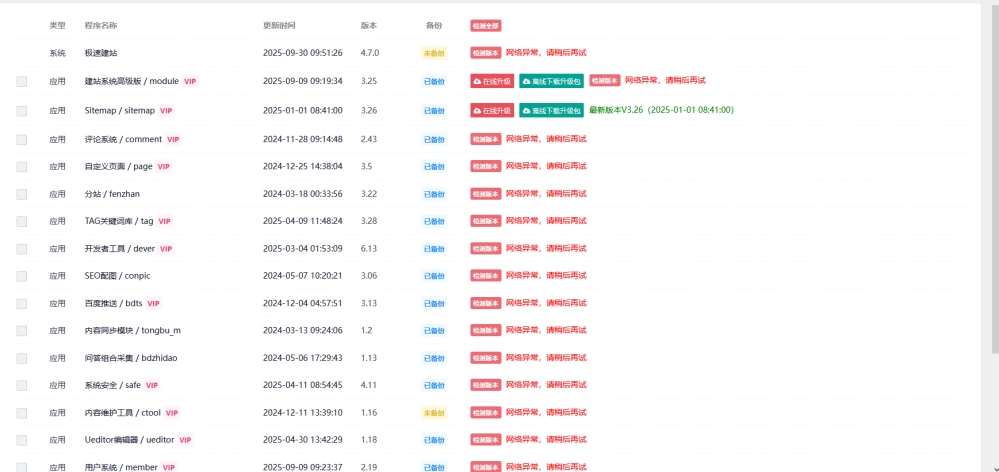The height and width of the screenshot is (472, 999).
Task: Click the 更新时间 column header
Action: pyautogui.click(x=279, y=25)
